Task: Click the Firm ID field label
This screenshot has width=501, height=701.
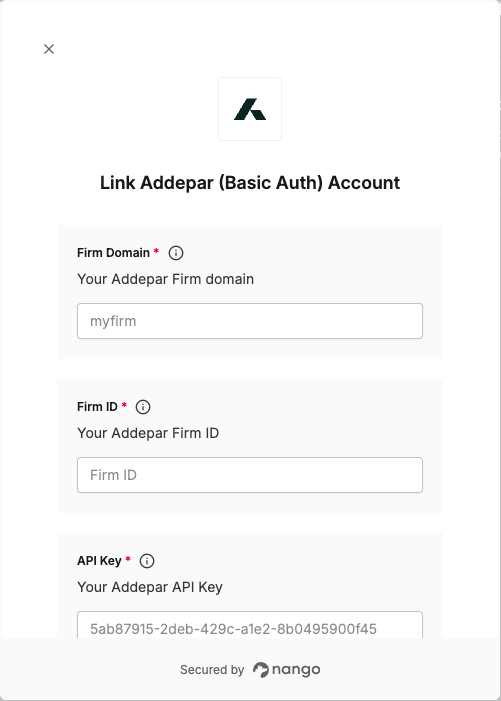Action: (x=97, y=407)
